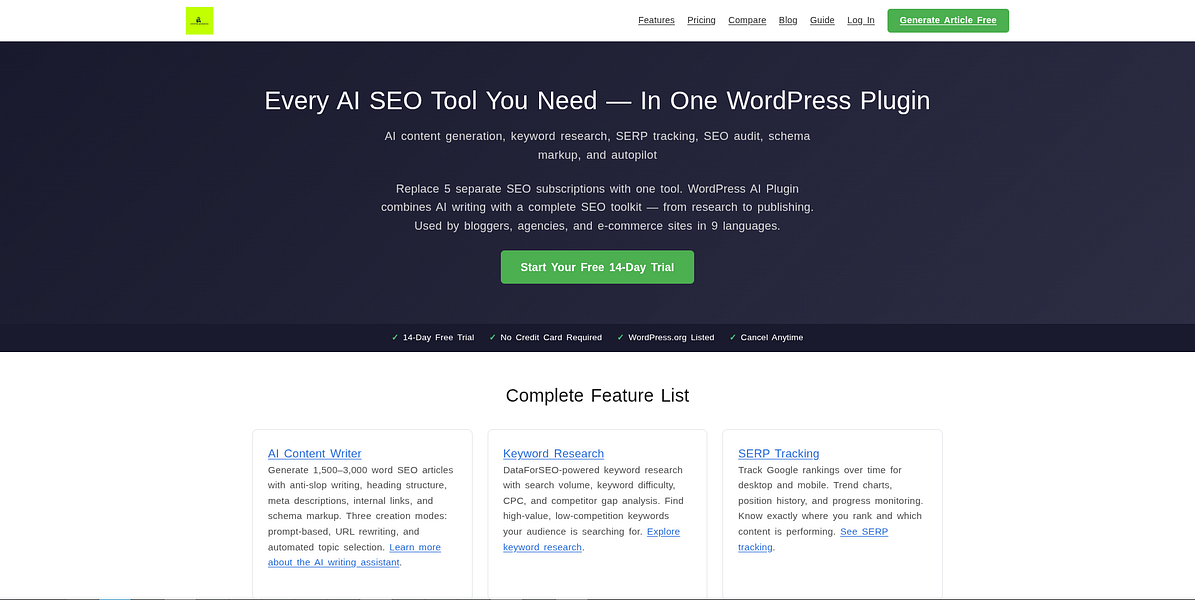The width and height of the screenshot is (1195, 600).
Task: Click the main headline Every AI SEO Tool
Action: point(598,101)
